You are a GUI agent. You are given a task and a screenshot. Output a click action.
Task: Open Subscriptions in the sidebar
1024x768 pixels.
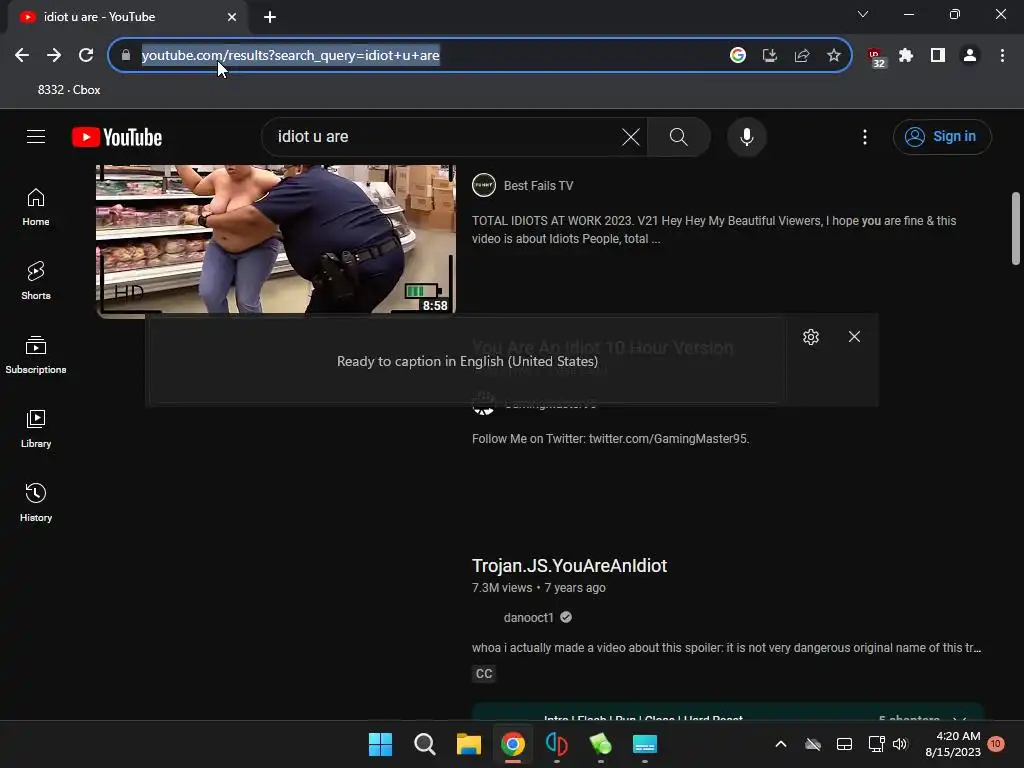pos(36,355)
